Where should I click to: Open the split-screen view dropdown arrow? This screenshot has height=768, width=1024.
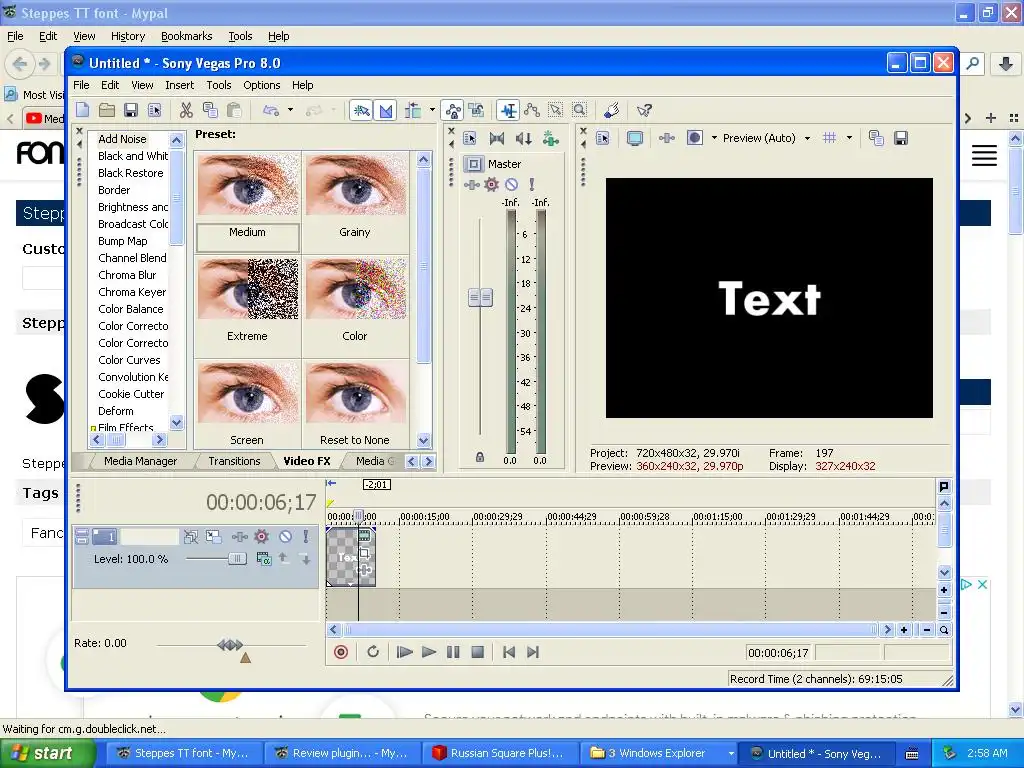[714, 138]
